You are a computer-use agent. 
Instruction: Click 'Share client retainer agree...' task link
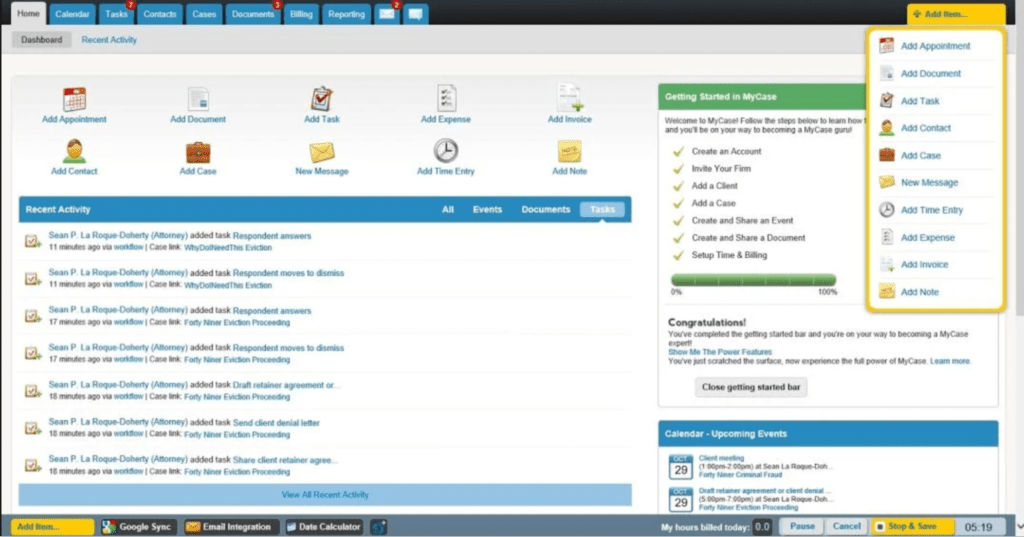click(285, 460)
